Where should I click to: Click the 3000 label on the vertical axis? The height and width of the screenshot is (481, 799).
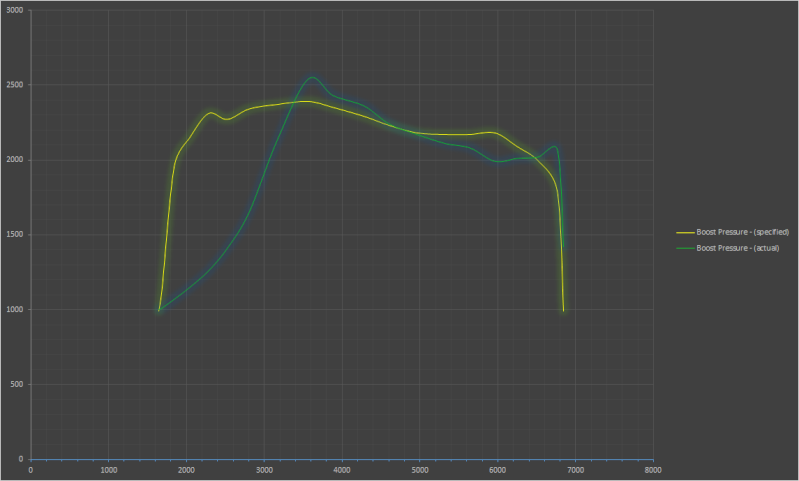tap(13, 10)
